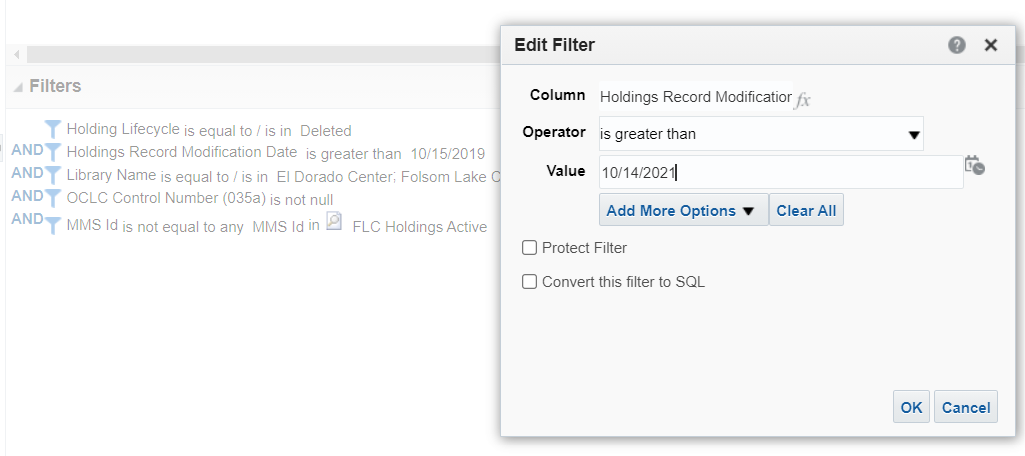Open the fx edit formula icon

click(803, 99)
